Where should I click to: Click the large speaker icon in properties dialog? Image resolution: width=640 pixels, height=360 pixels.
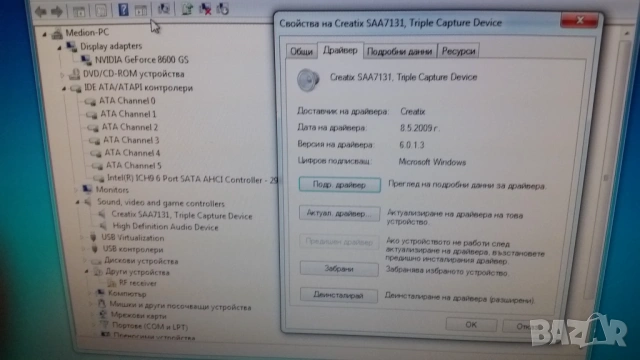coord(308,80)
